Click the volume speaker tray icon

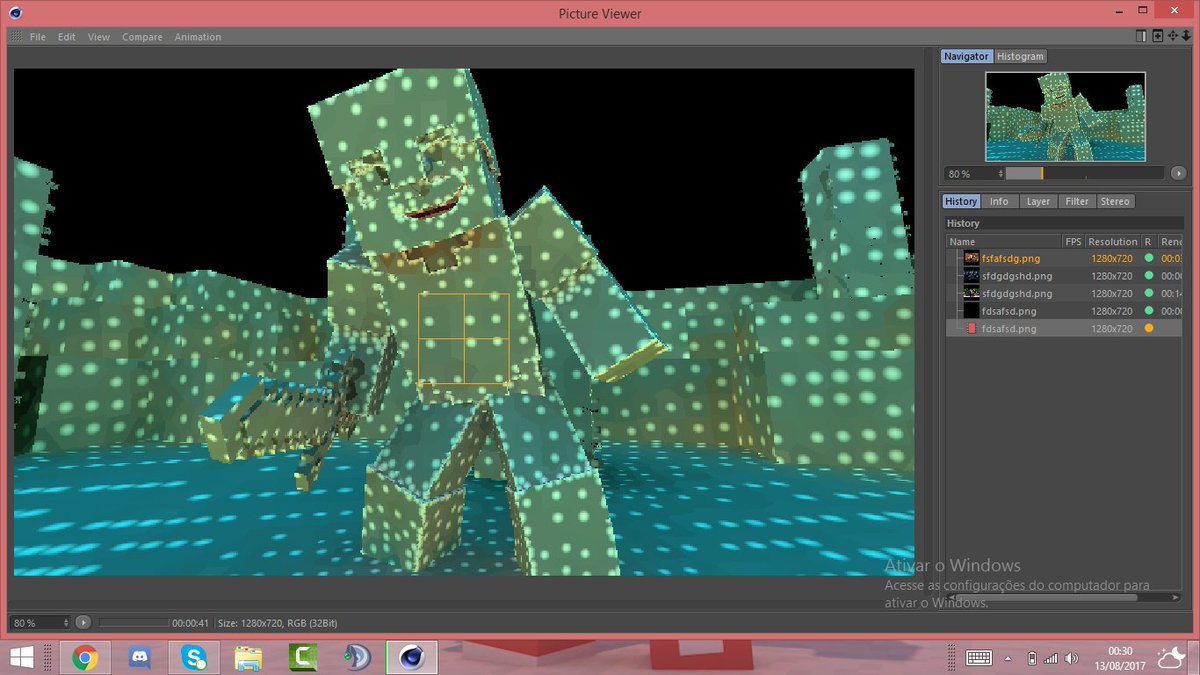click(1072, 658)
